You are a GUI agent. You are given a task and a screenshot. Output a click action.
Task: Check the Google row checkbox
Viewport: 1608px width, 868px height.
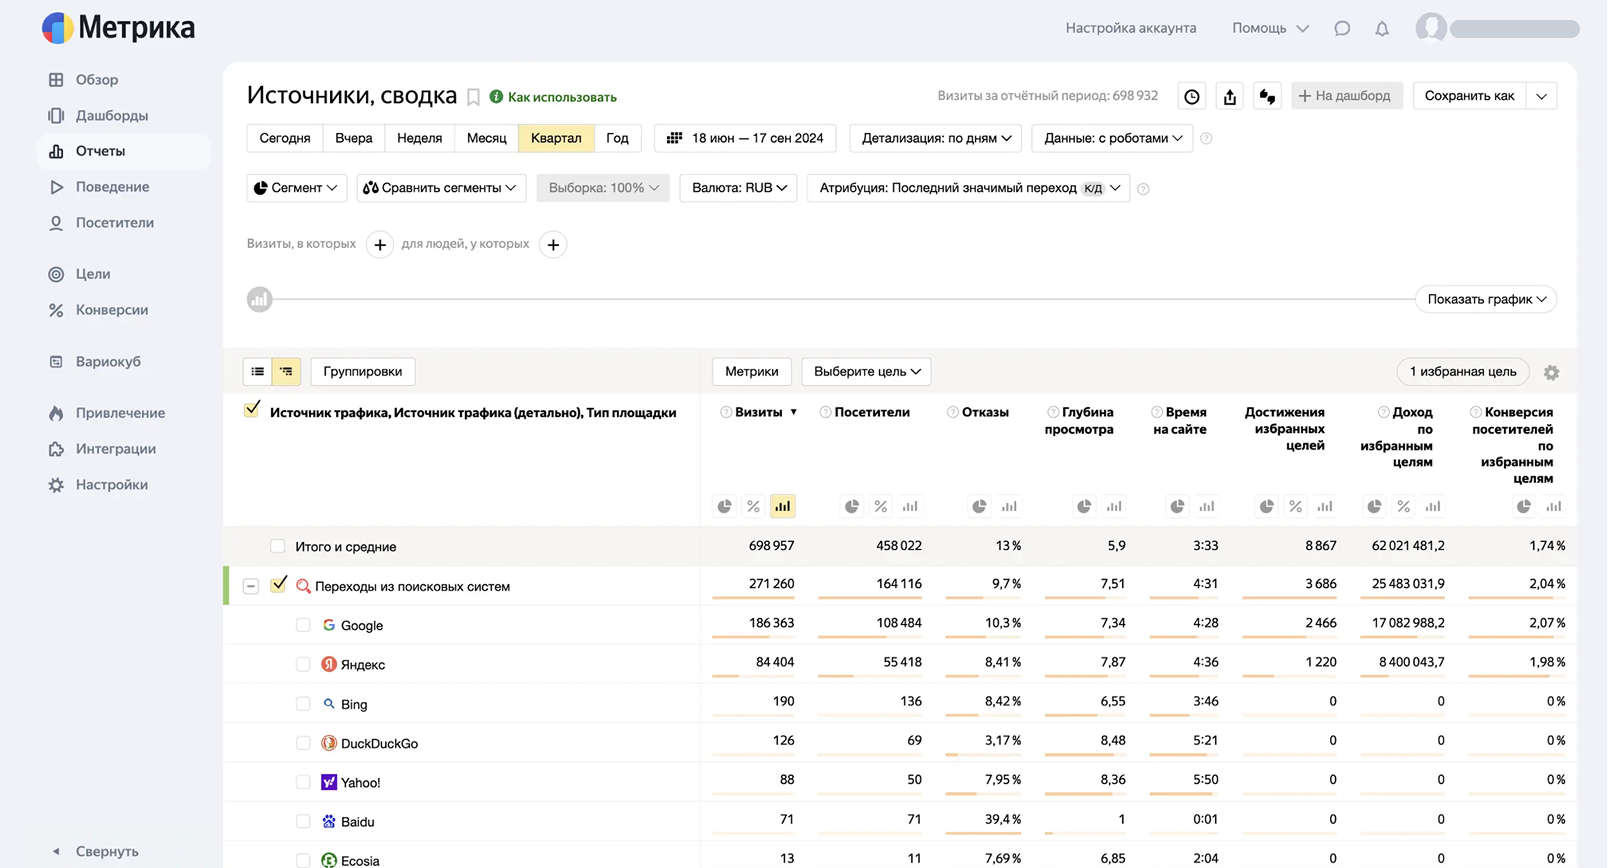pos(303,625)
